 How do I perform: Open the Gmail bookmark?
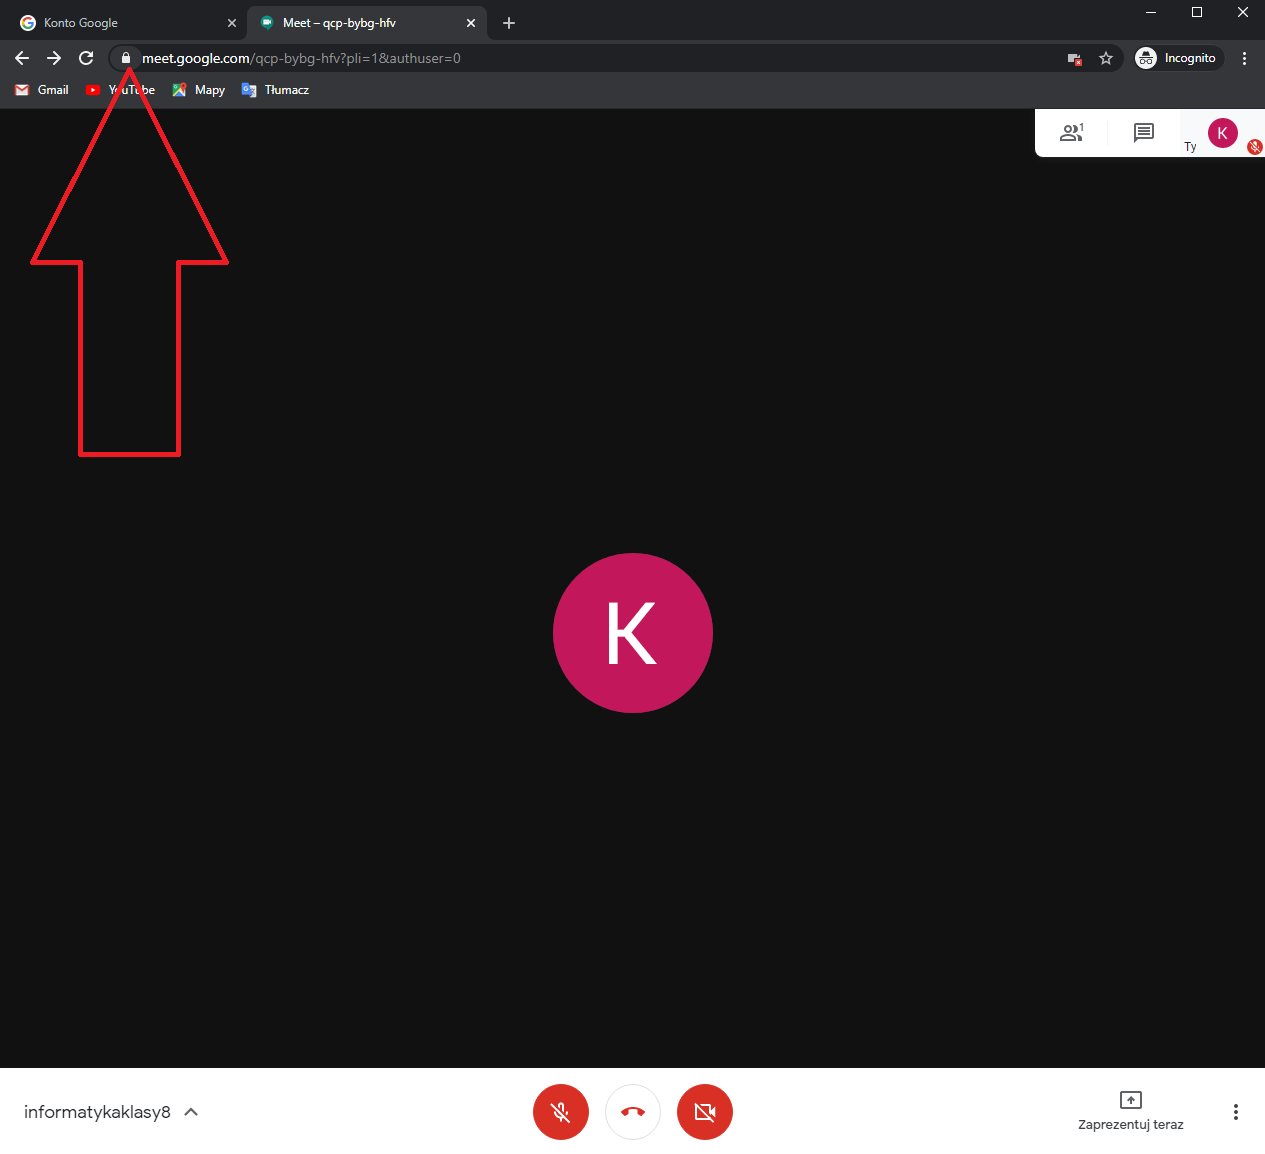42,90
